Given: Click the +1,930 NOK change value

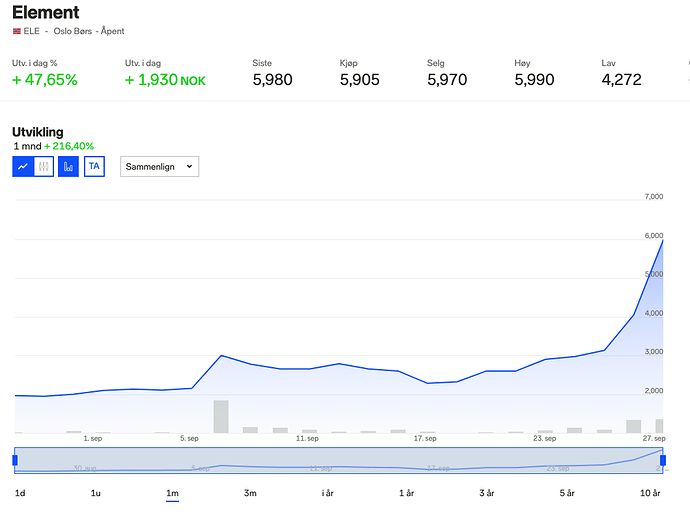Looking at the screenshot, I should point(165,80).
